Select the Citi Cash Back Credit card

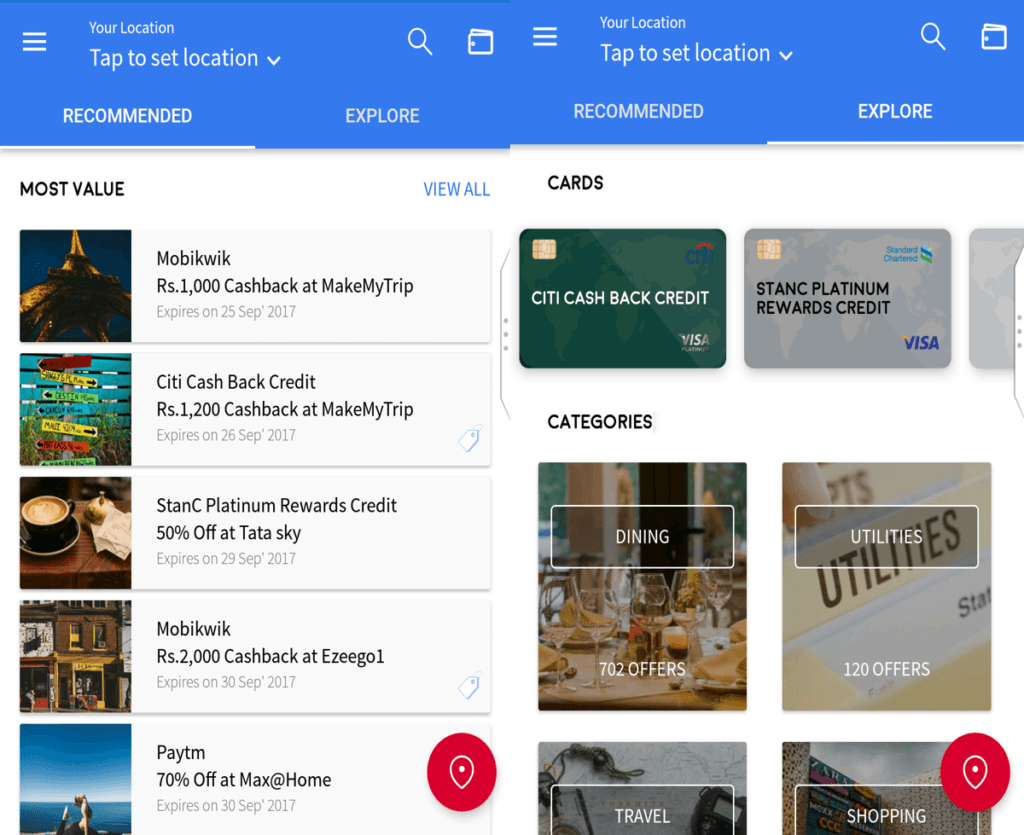(x=622, y=298)
